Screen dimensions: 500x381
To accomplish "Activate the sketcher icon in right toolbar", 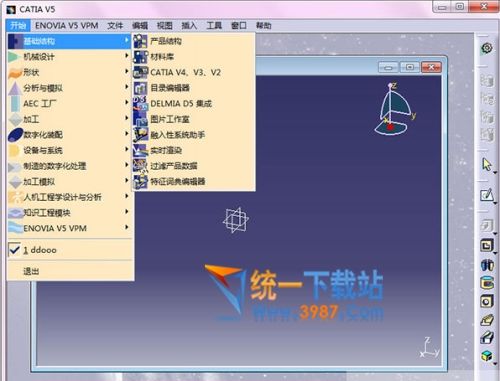I will coord(487,195).
